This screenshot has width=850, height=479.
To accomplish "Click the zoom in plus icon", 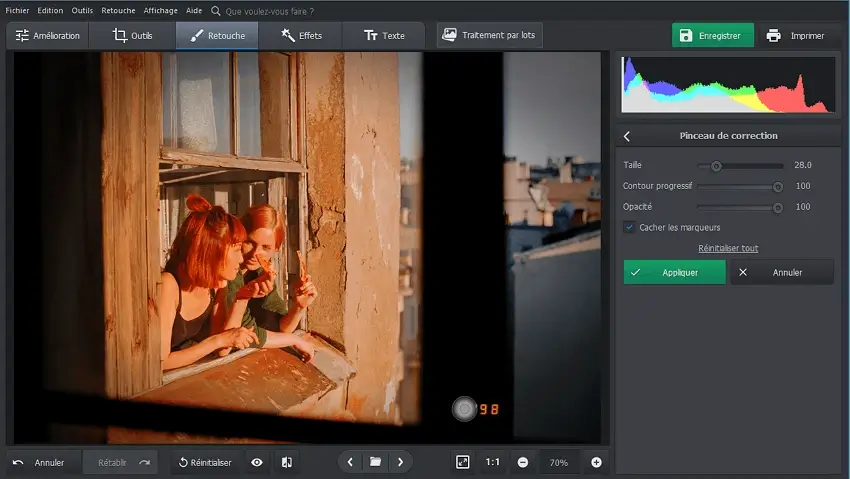I will 596,462.
